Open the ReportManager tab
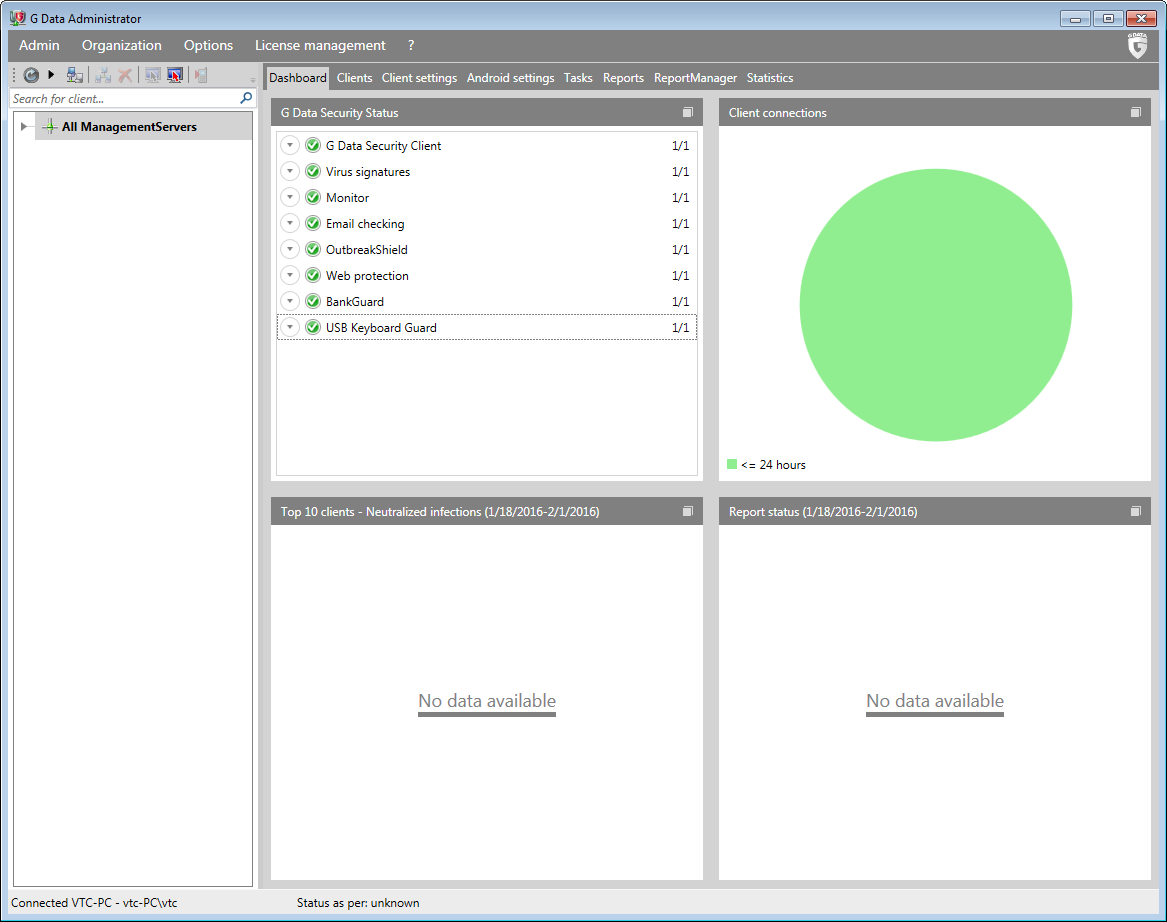Viewport: 1167px width, 922px height. click(x=695, y=78)
